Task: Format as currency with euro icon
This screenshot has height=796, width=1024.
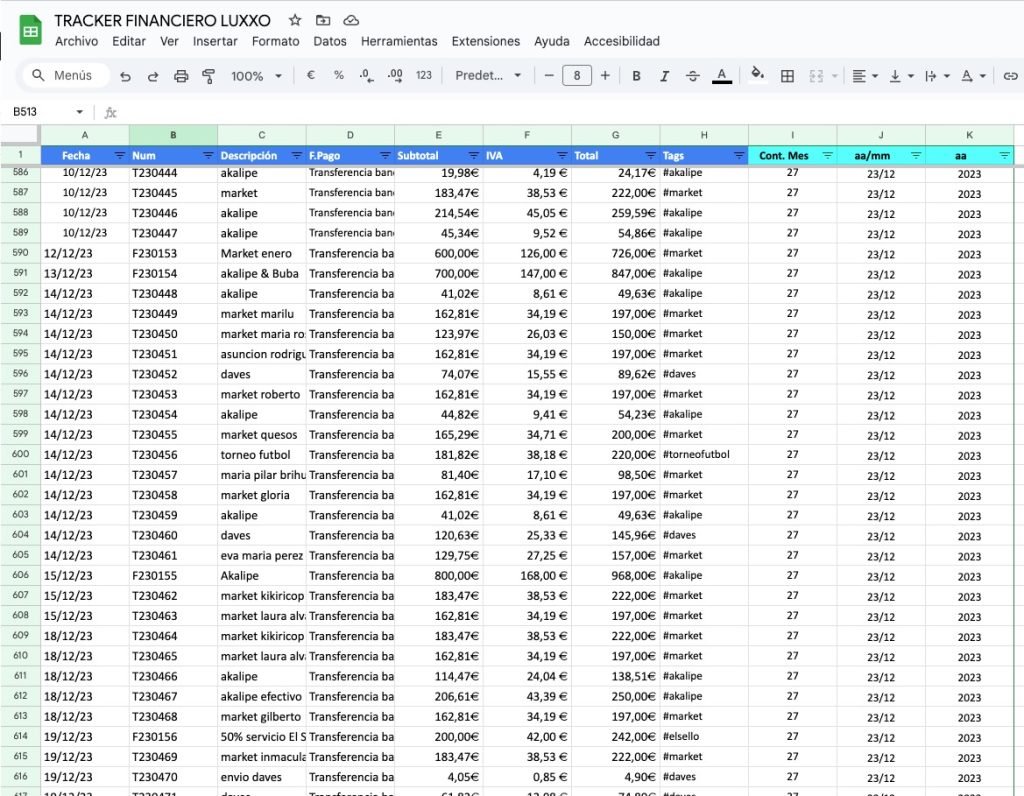Action: (x=311, y=75)
